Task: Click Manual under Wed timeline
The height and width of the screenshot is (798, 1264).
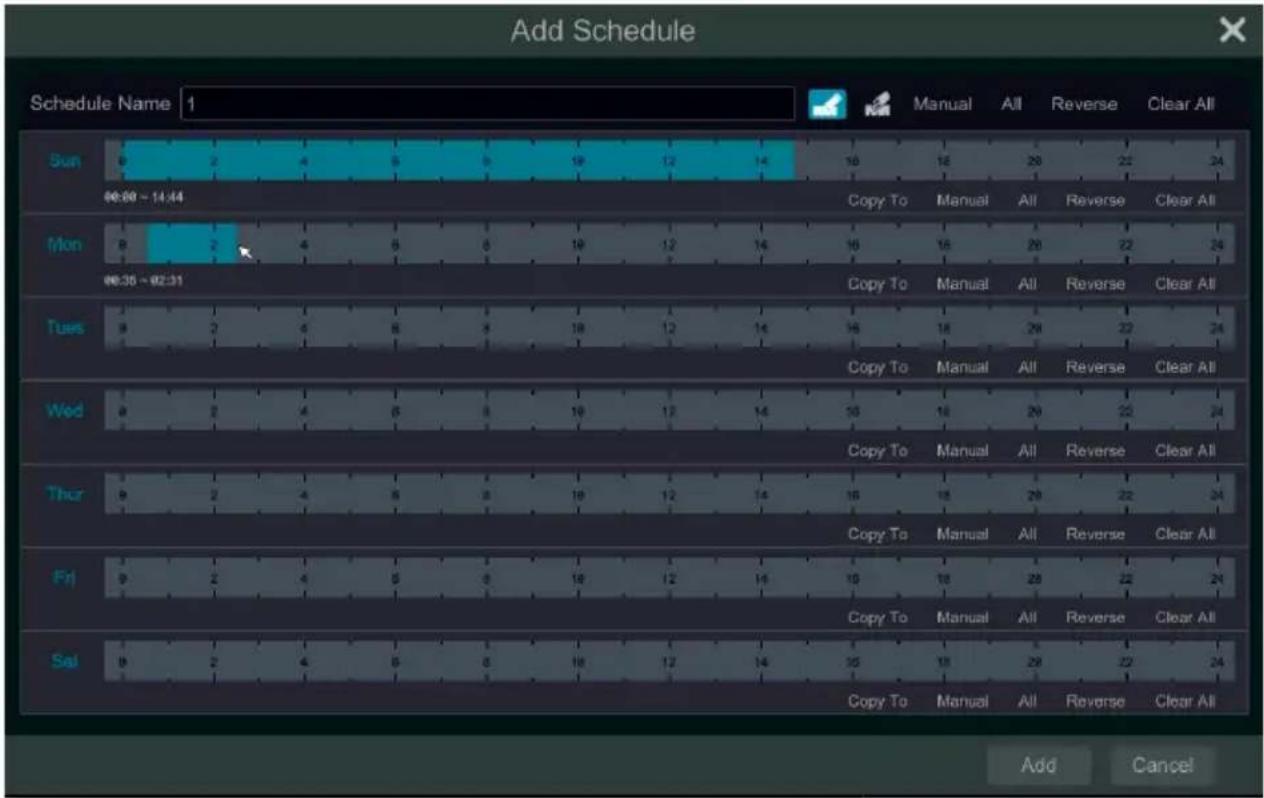Action: pyautogui.click(x=962, y=451)
